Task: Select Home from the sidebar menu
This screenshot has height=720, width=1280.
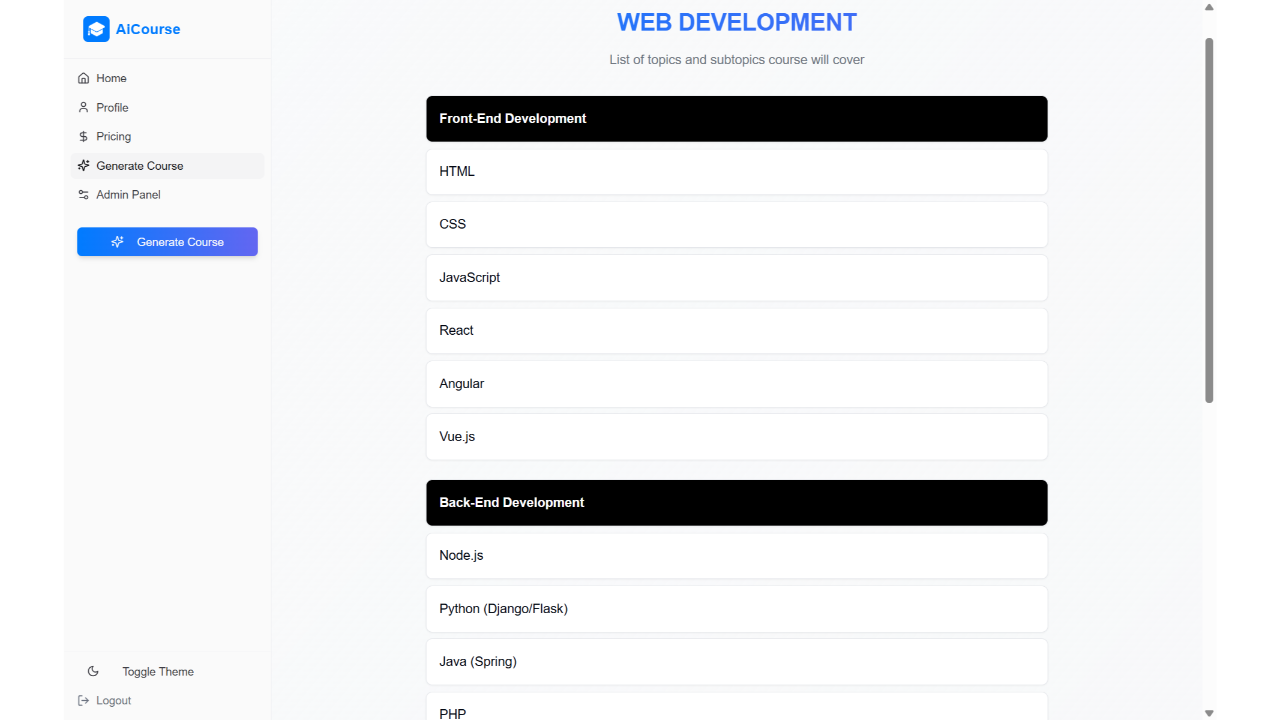Action: (x=112, y=77)
